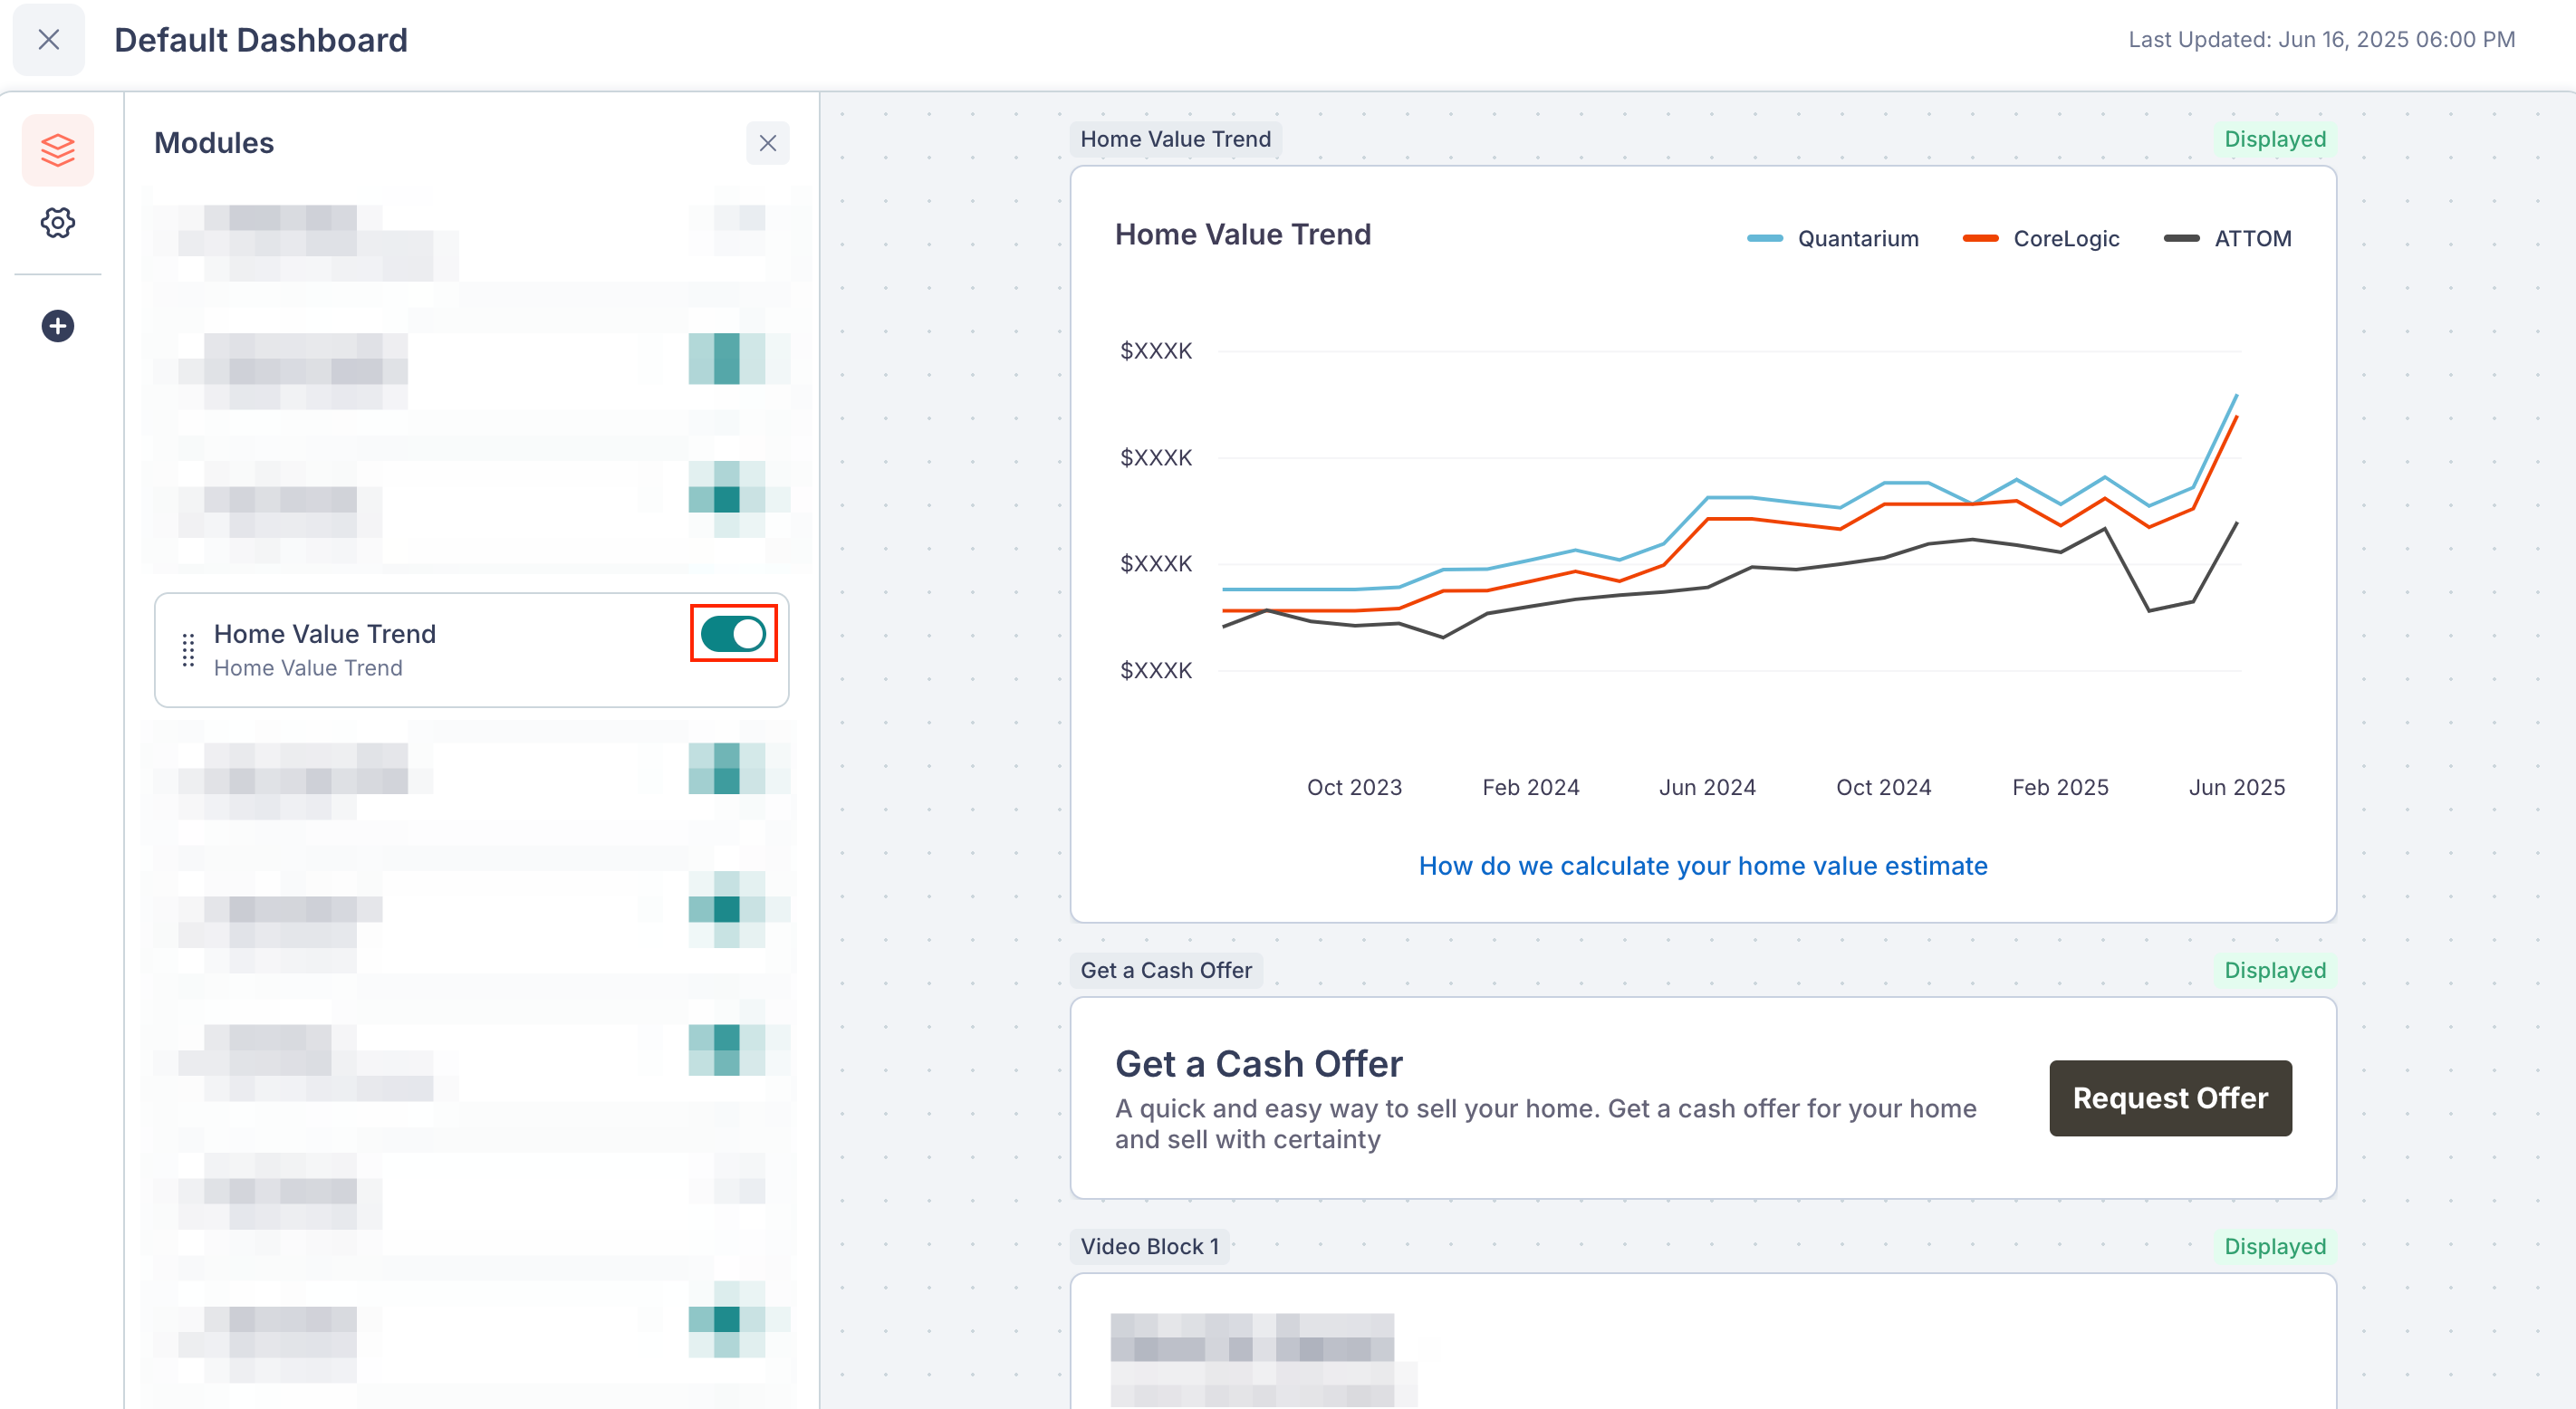This screenshot has width=2576, height=1409.
Task: Click the Get a Cash Offer heading
Action: tap(1259, 1064)
